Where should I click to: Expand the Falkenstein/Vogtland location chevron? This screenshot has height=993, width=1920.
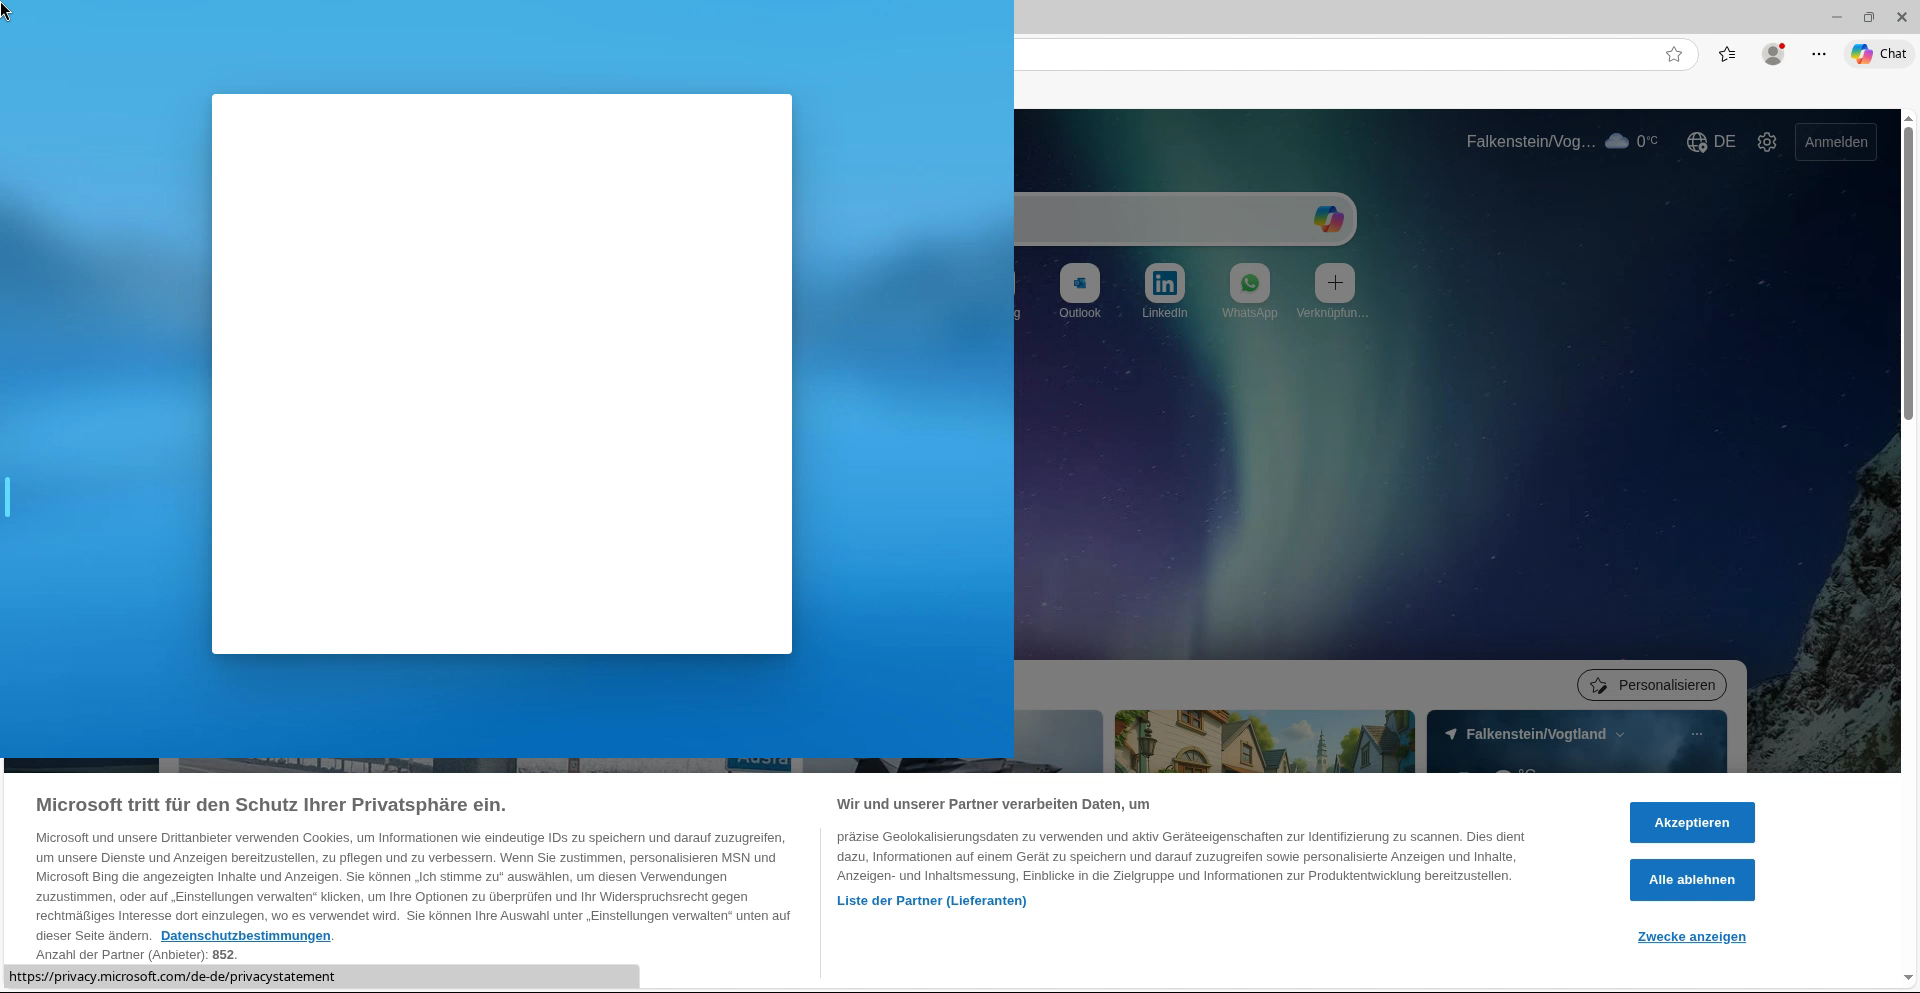point(1620,735)
